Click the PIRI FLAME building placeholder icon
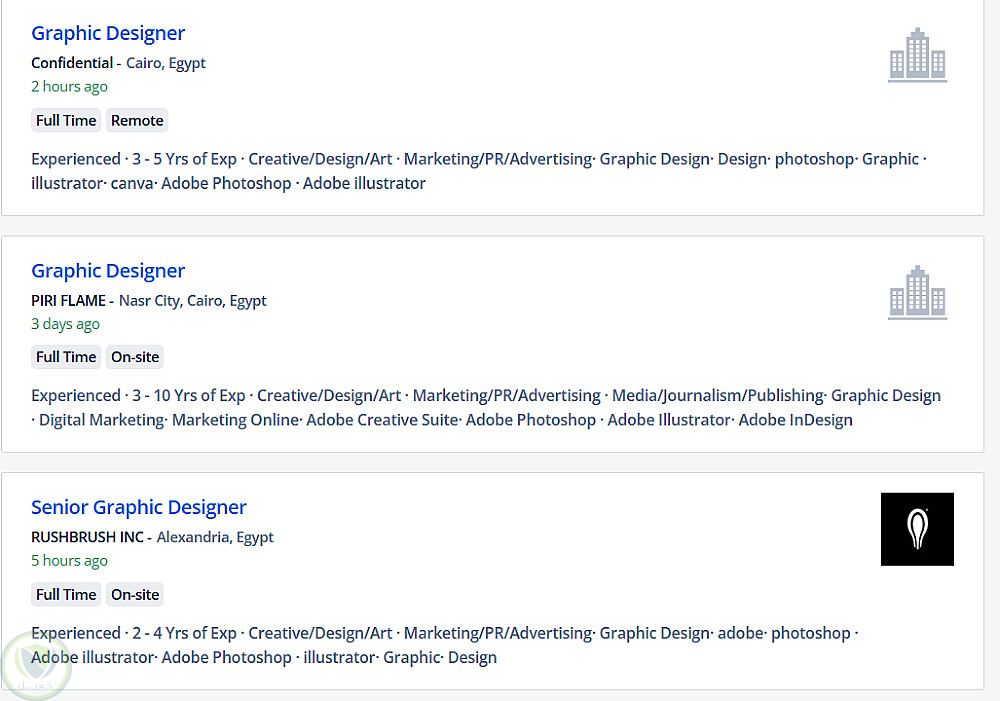 pyautogui.click(x=917, y=292)
